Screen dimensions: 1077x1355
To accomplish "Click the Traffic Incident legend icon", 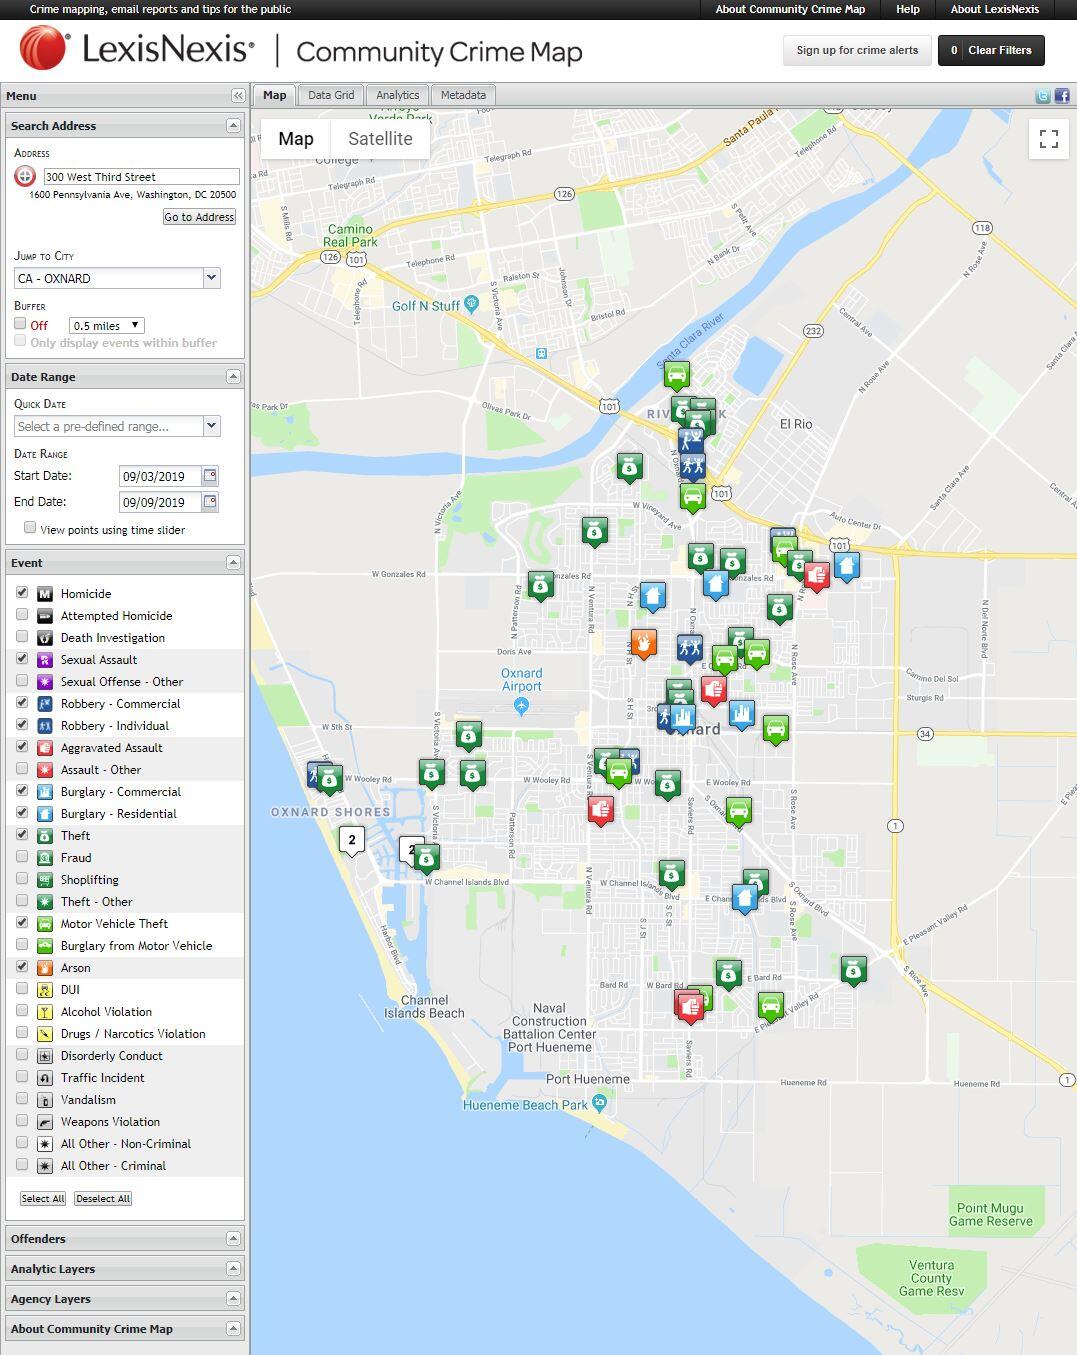I will pos(44,1078).
